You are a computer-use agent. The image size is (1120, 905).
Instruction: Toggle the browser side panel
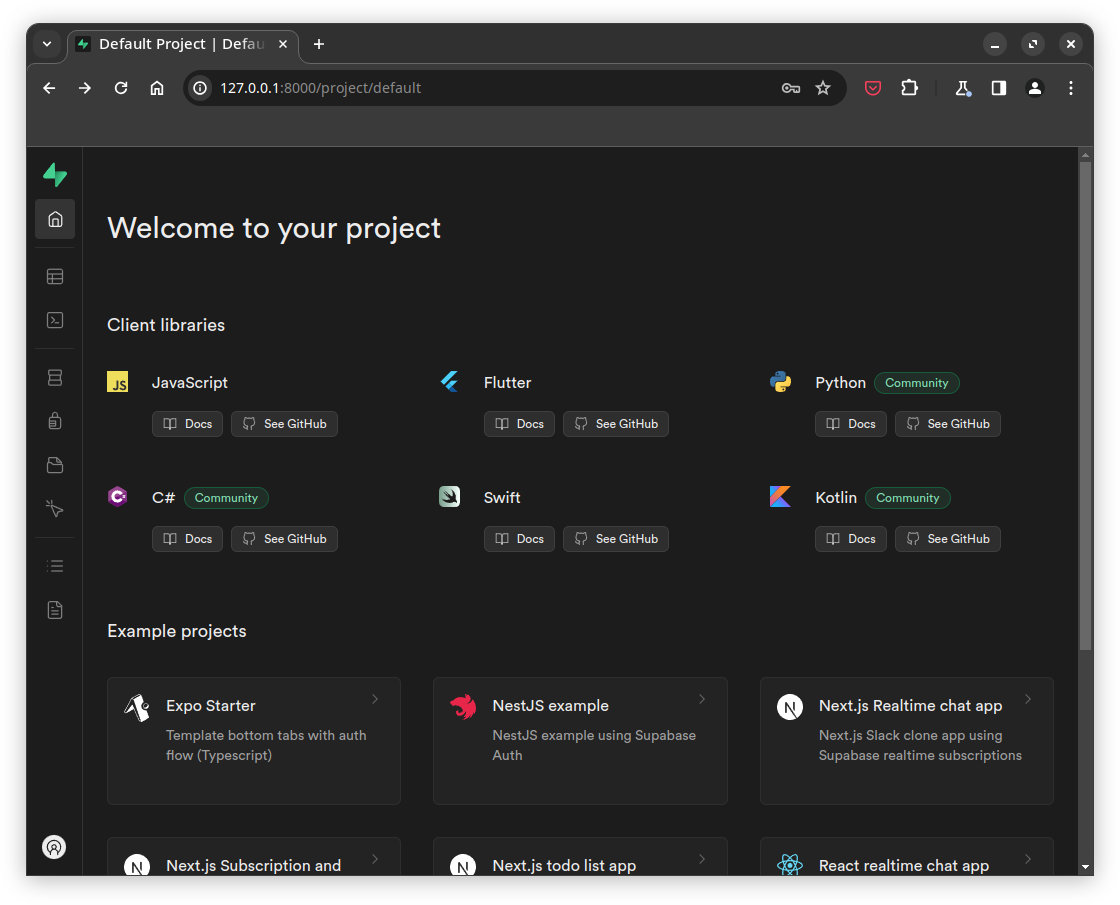tap(999, 88)
